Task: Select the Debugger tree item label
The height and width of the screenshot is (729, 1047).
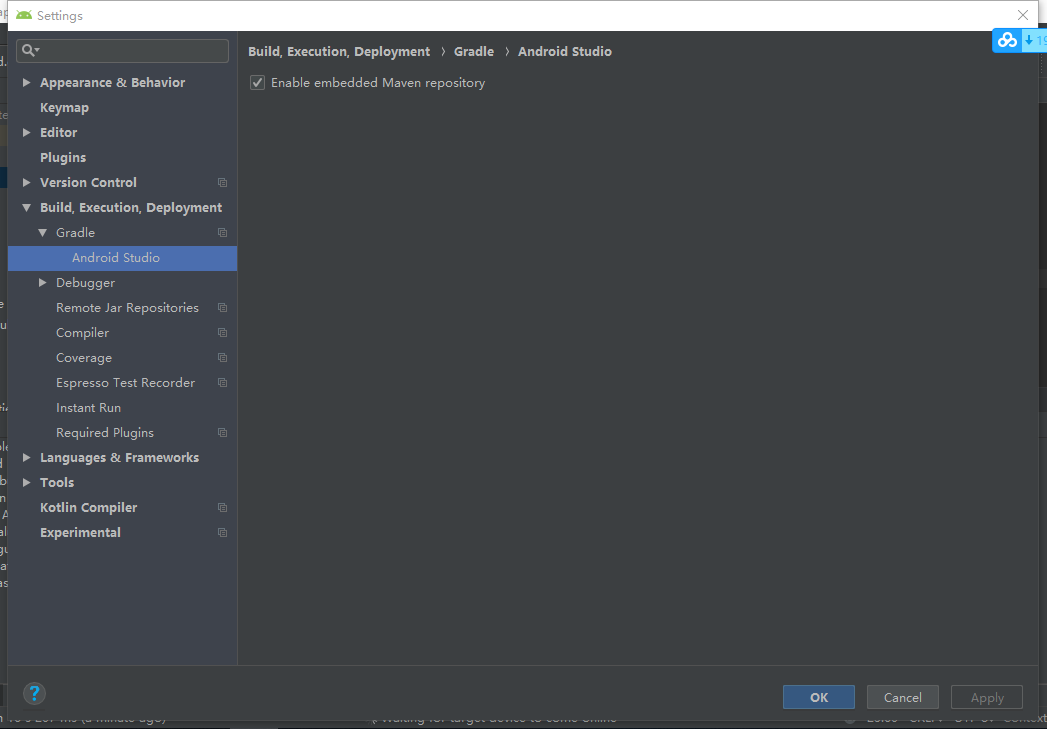Action: pos(85,282)
